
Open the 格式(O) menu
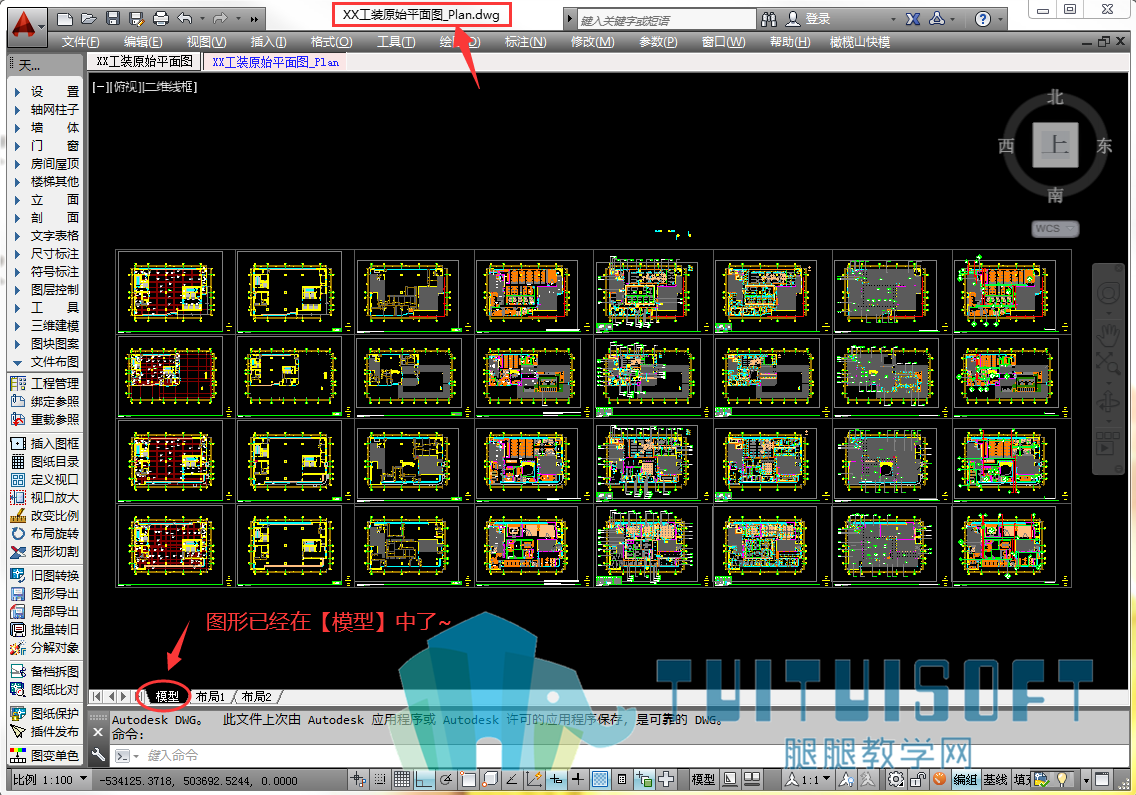click(x=331, y=42)
